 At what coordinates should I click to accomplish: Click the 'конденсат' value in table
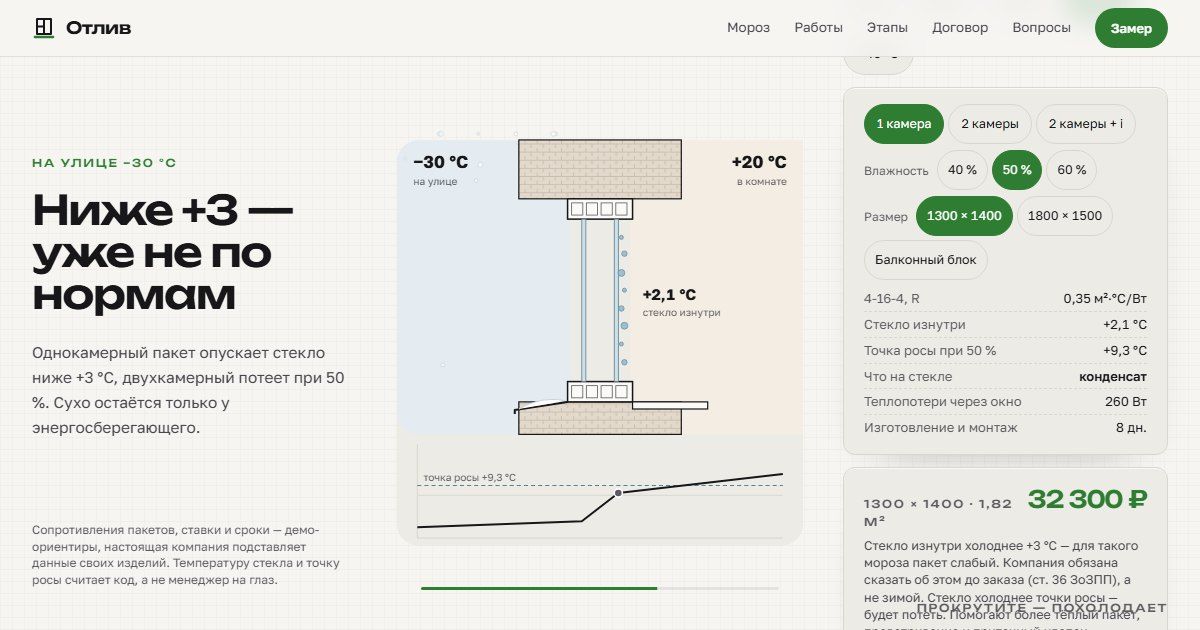(1113, 377)
